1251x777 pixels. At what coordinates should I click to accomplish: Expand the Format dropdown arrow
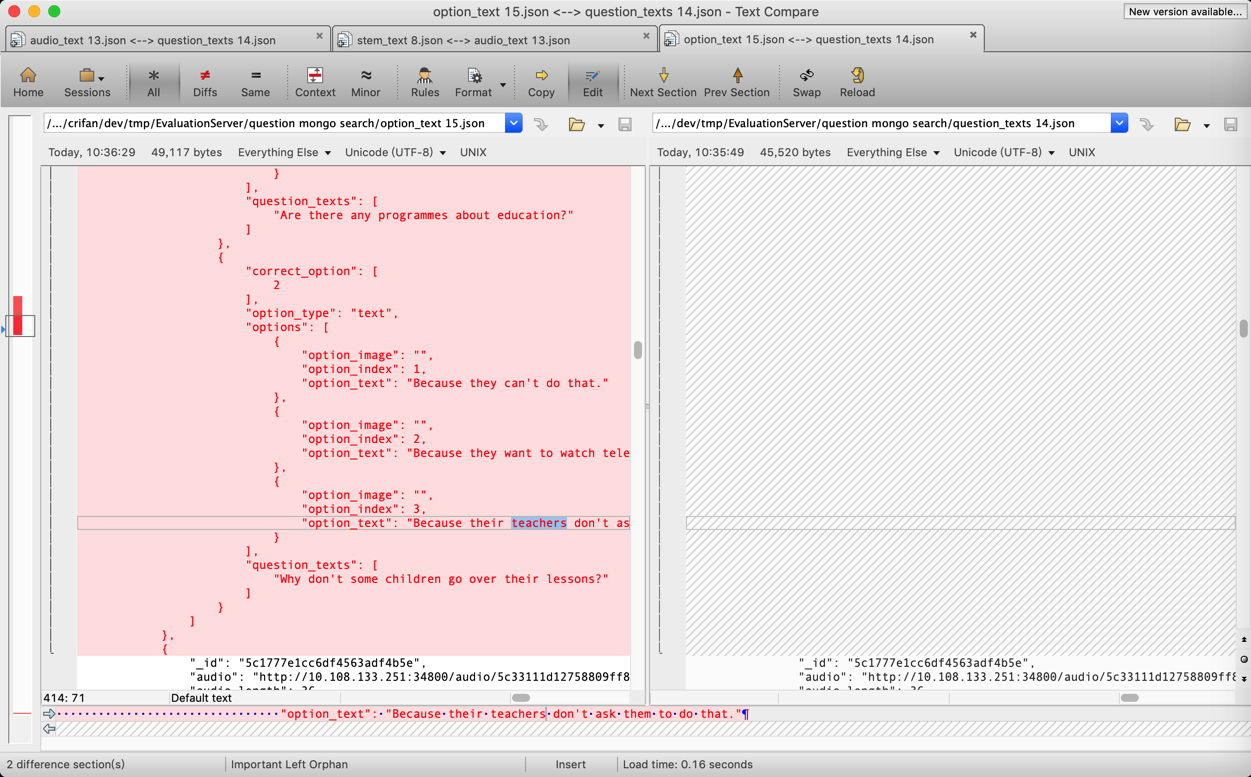click(x=503, y=85)
